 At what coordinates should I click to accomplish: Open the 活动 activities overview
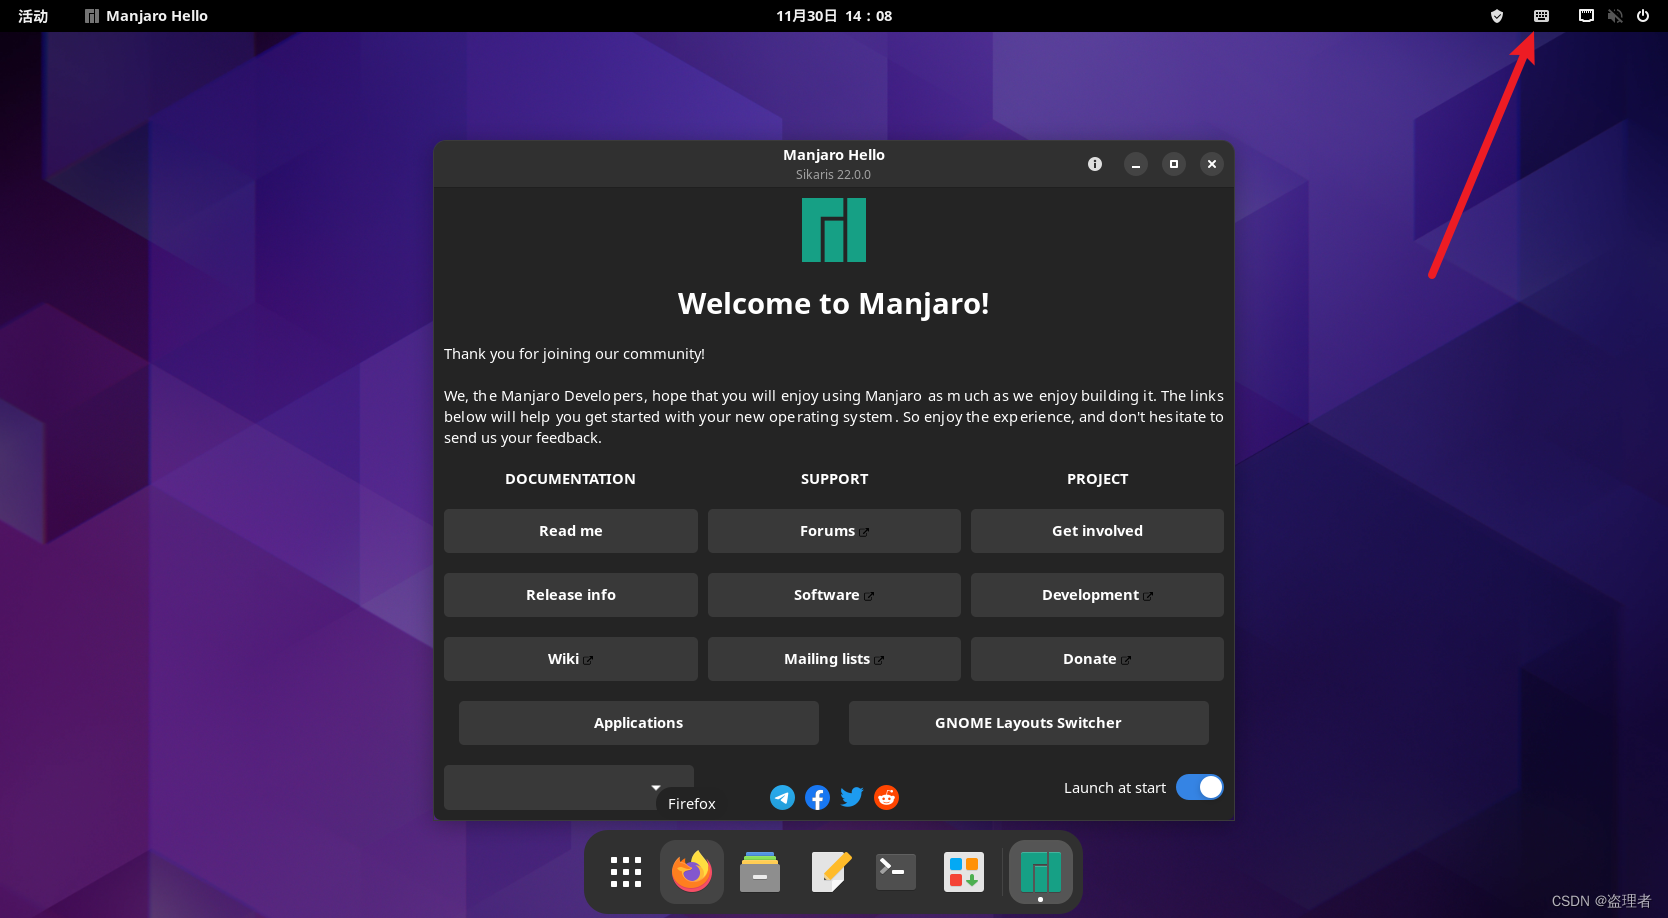click(x=33, y=16)
